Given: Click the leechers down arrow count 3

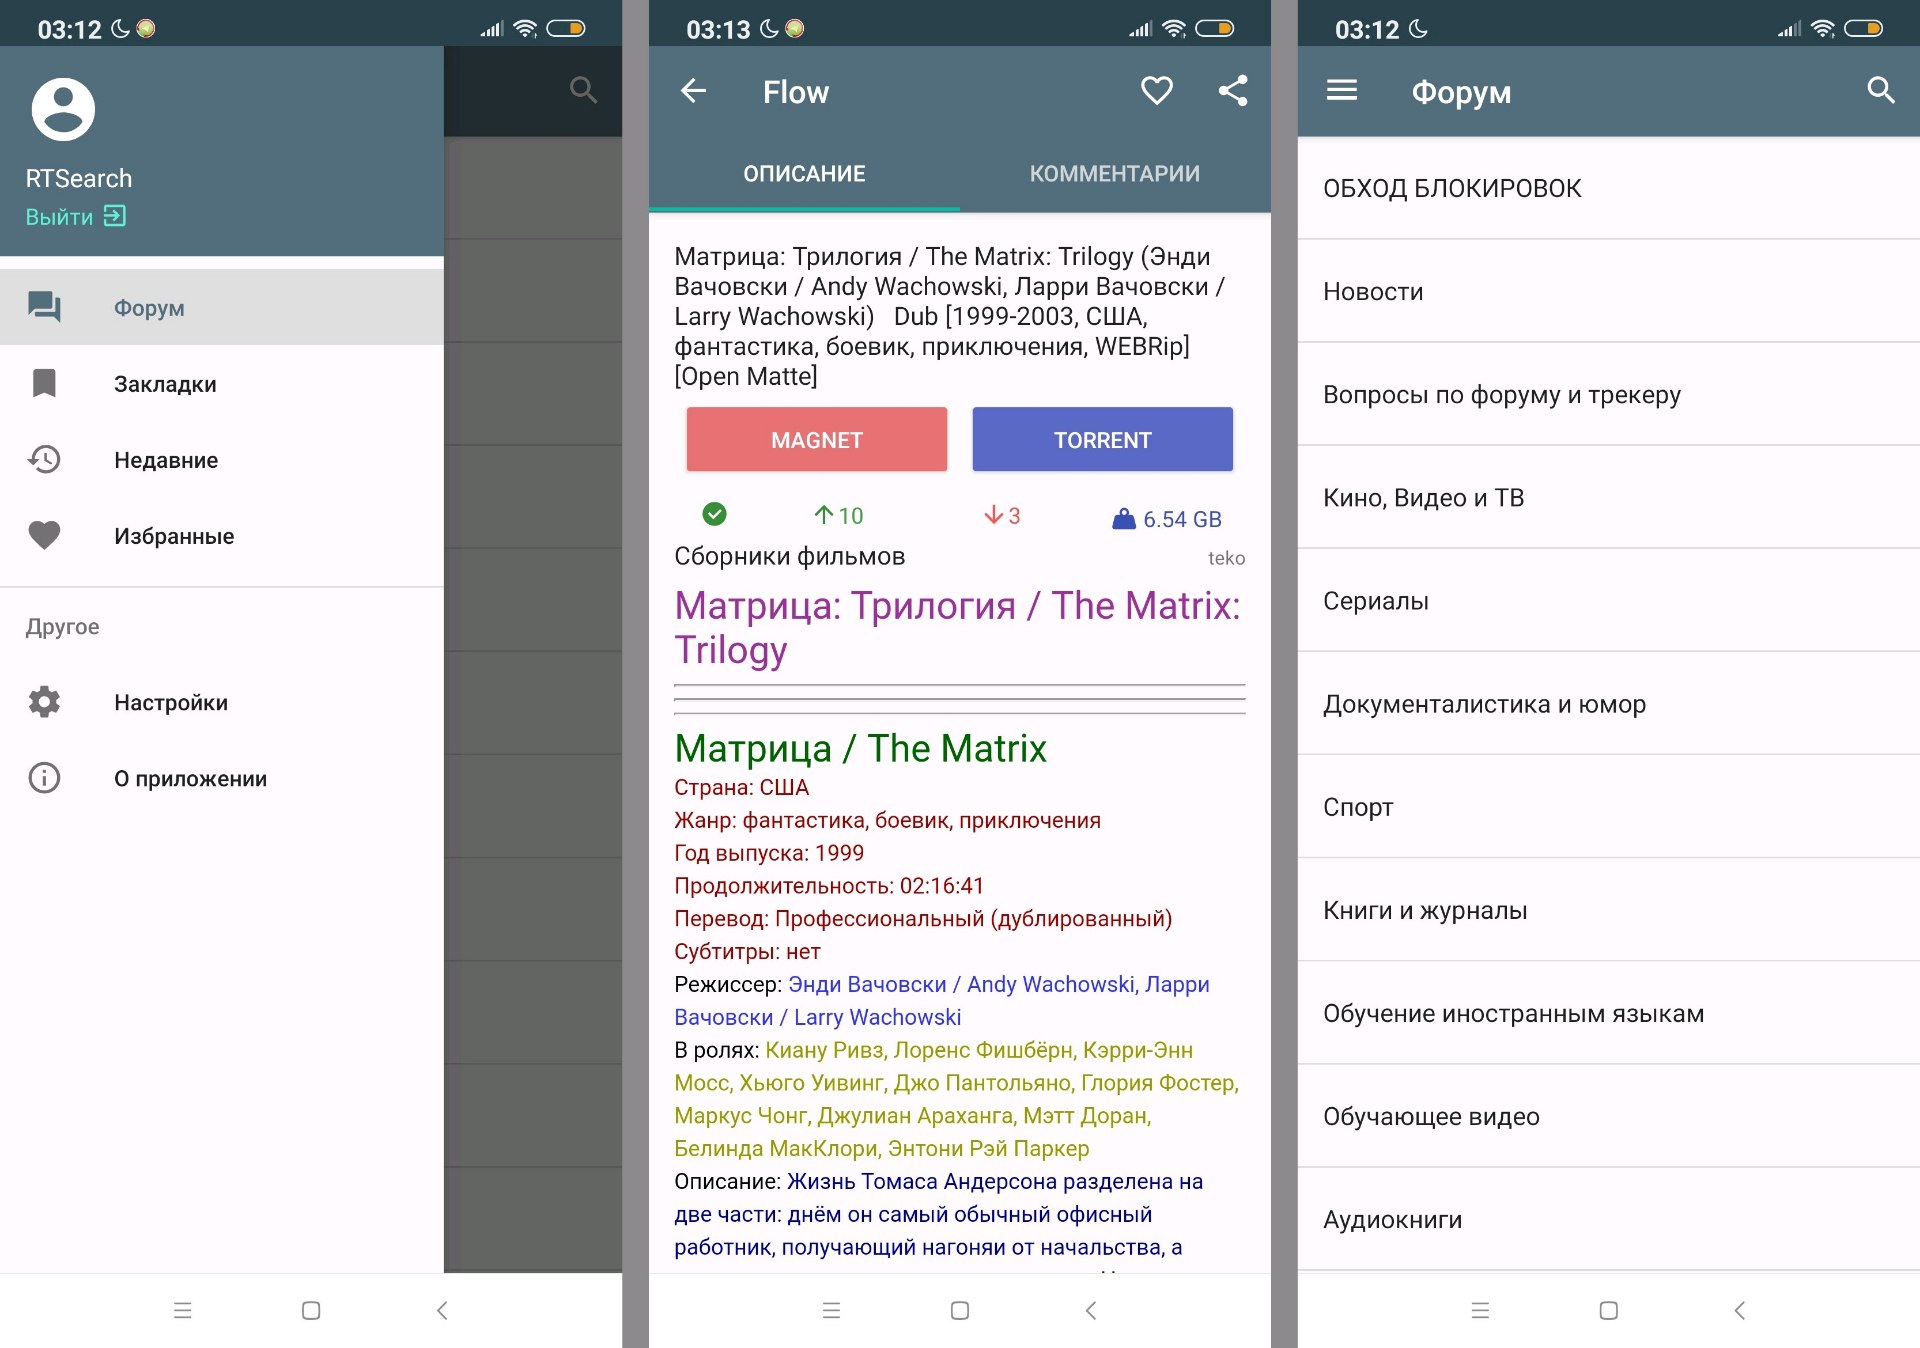Looking at the screenshot, I should coord(1001,515).
